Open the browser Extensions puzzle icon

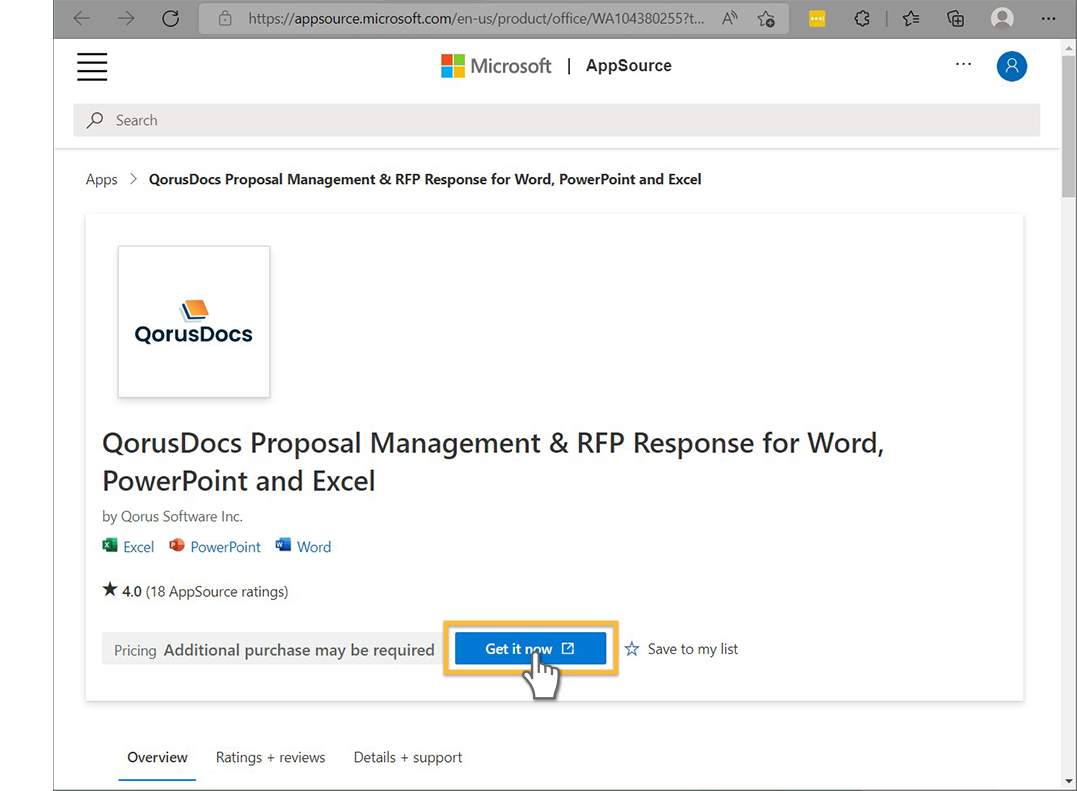[x=862, y=19]
